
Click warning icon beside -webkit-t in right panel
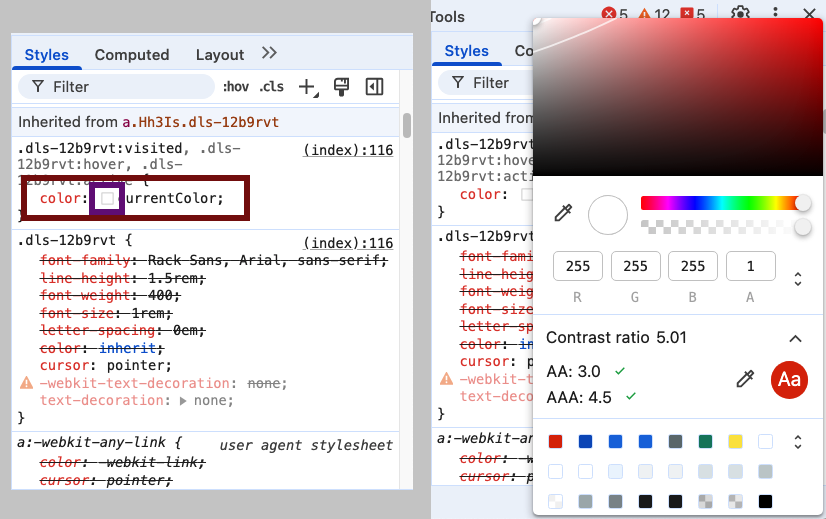(x=446, y=379)
